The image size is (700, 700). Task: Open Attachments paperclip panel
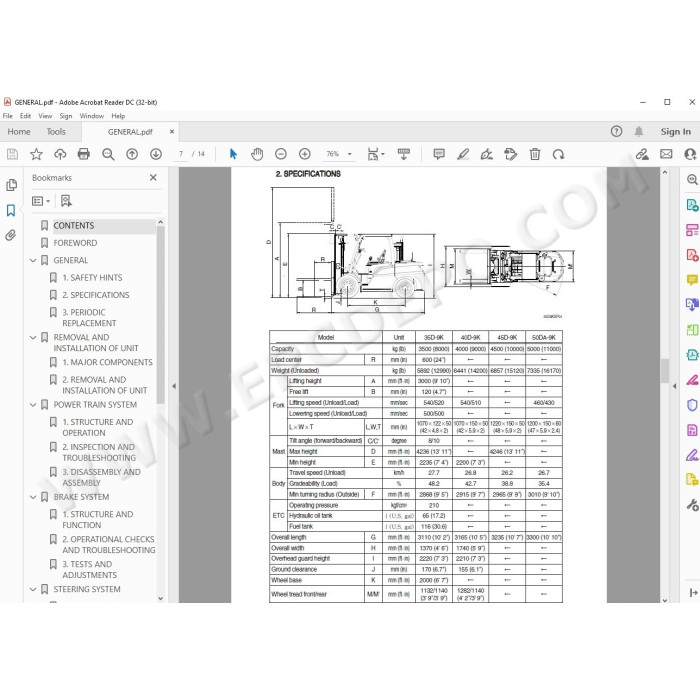coord(11,235)
